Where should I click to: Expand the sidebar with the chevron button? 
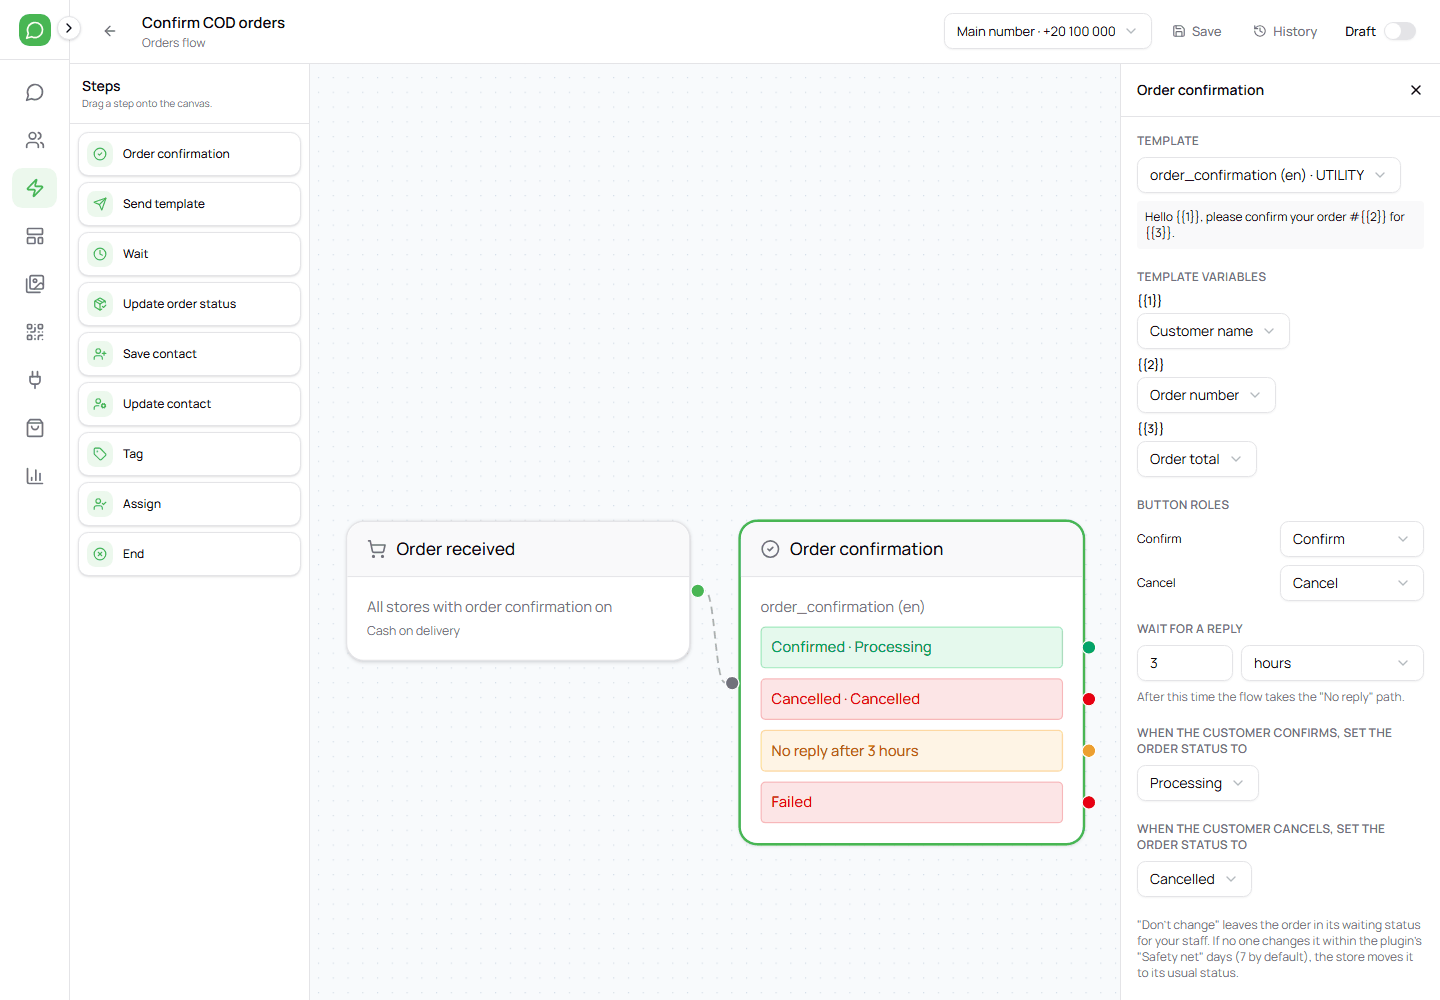(69, 28)
